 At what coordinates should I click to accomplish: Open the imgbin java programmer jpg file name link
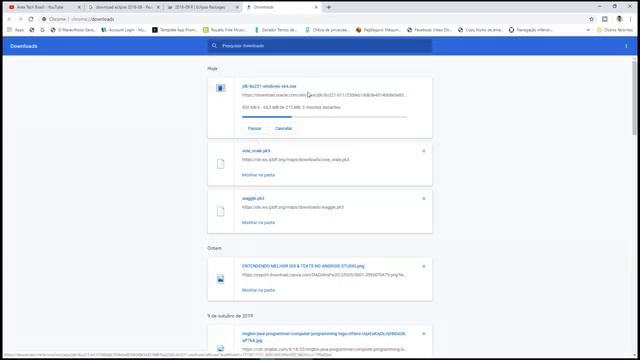[x=324, y=337]
